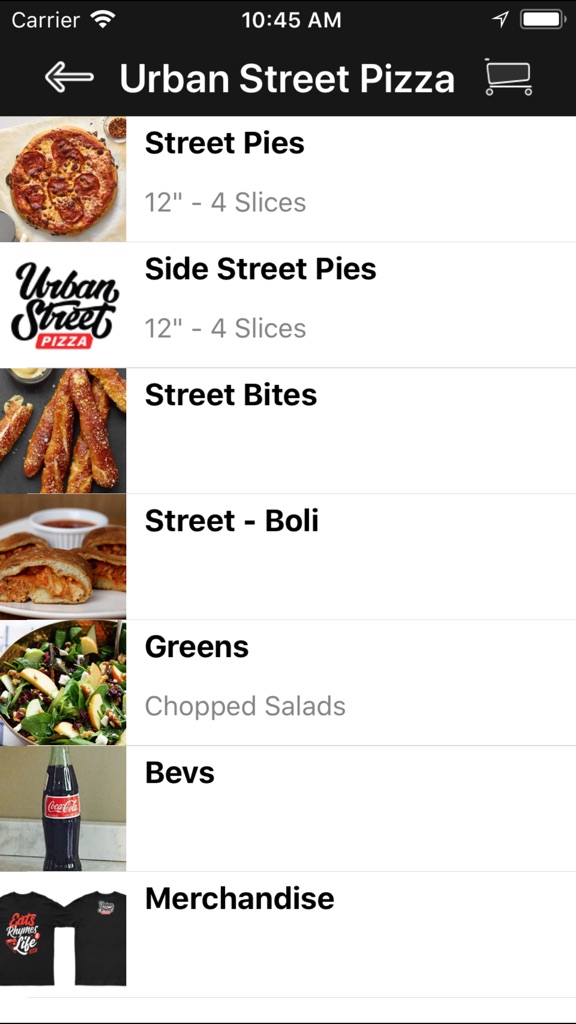
Task: Tap the battery indicator in the status bar
Action: click(541, 18)
